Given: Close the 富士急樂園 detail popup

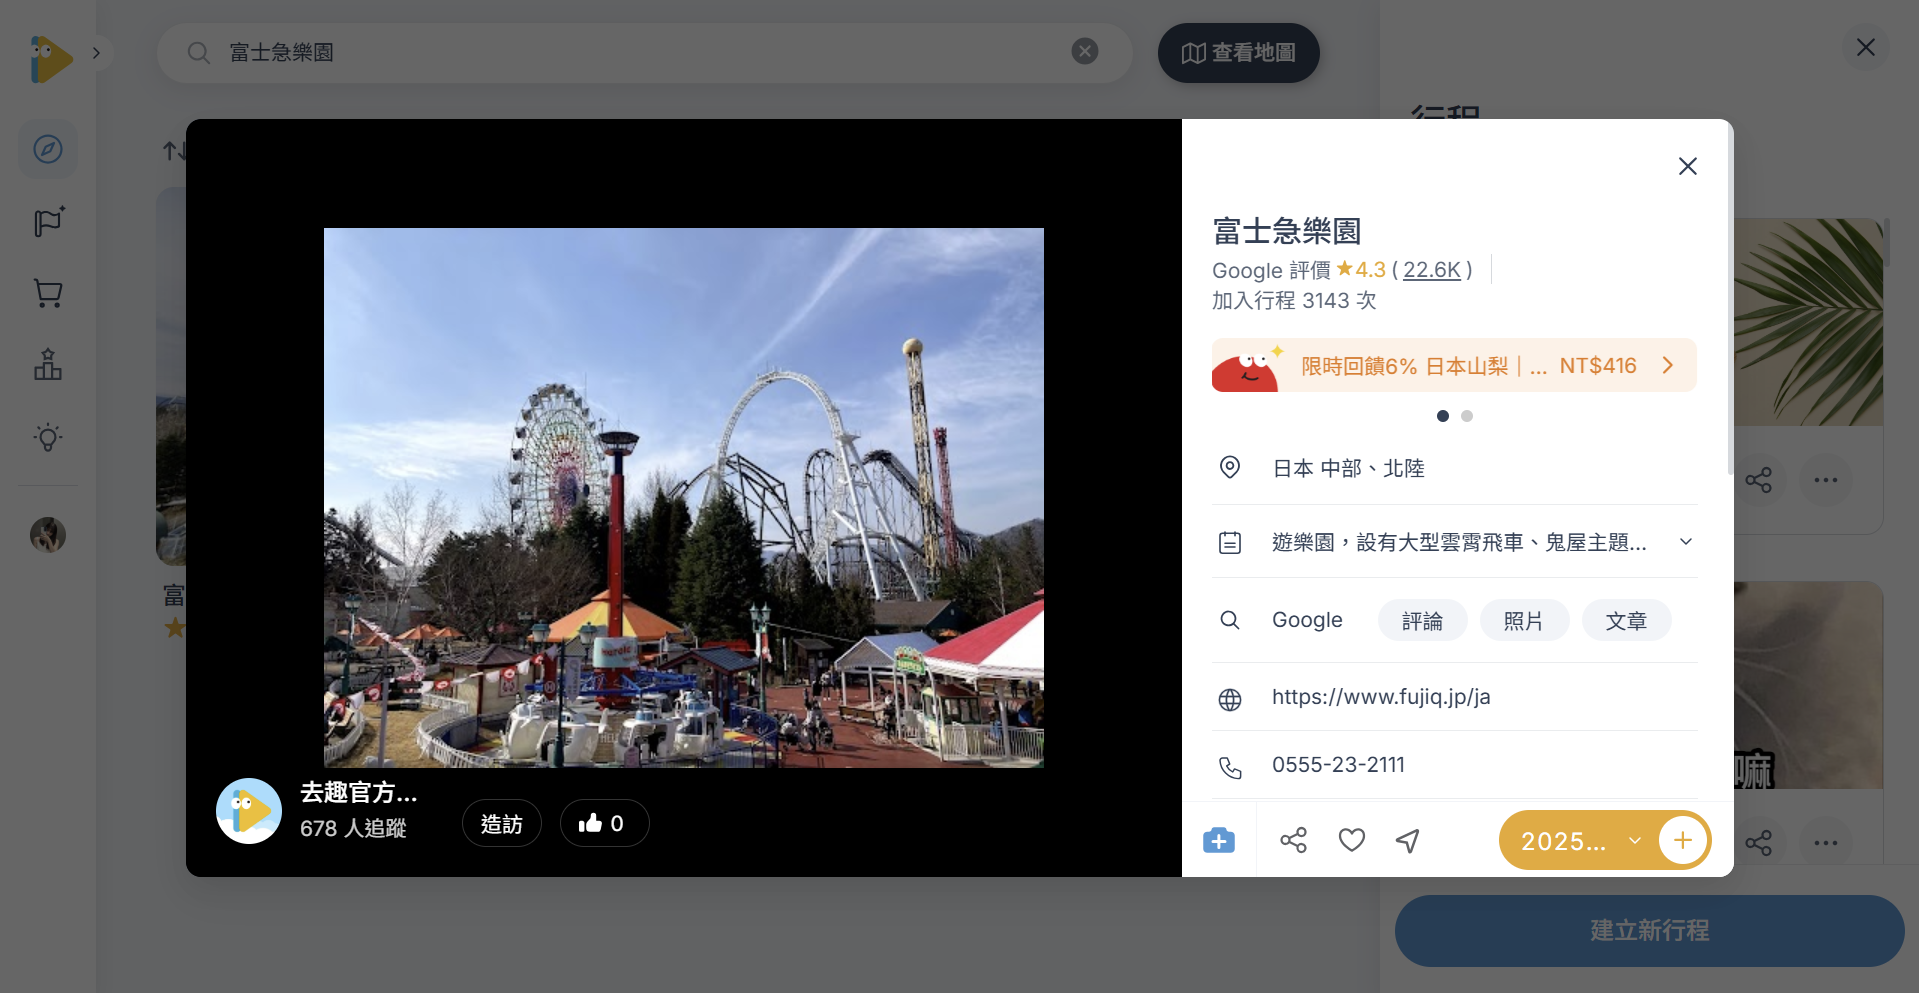Looking at the screenshot, I should [x=1687, y=166].
